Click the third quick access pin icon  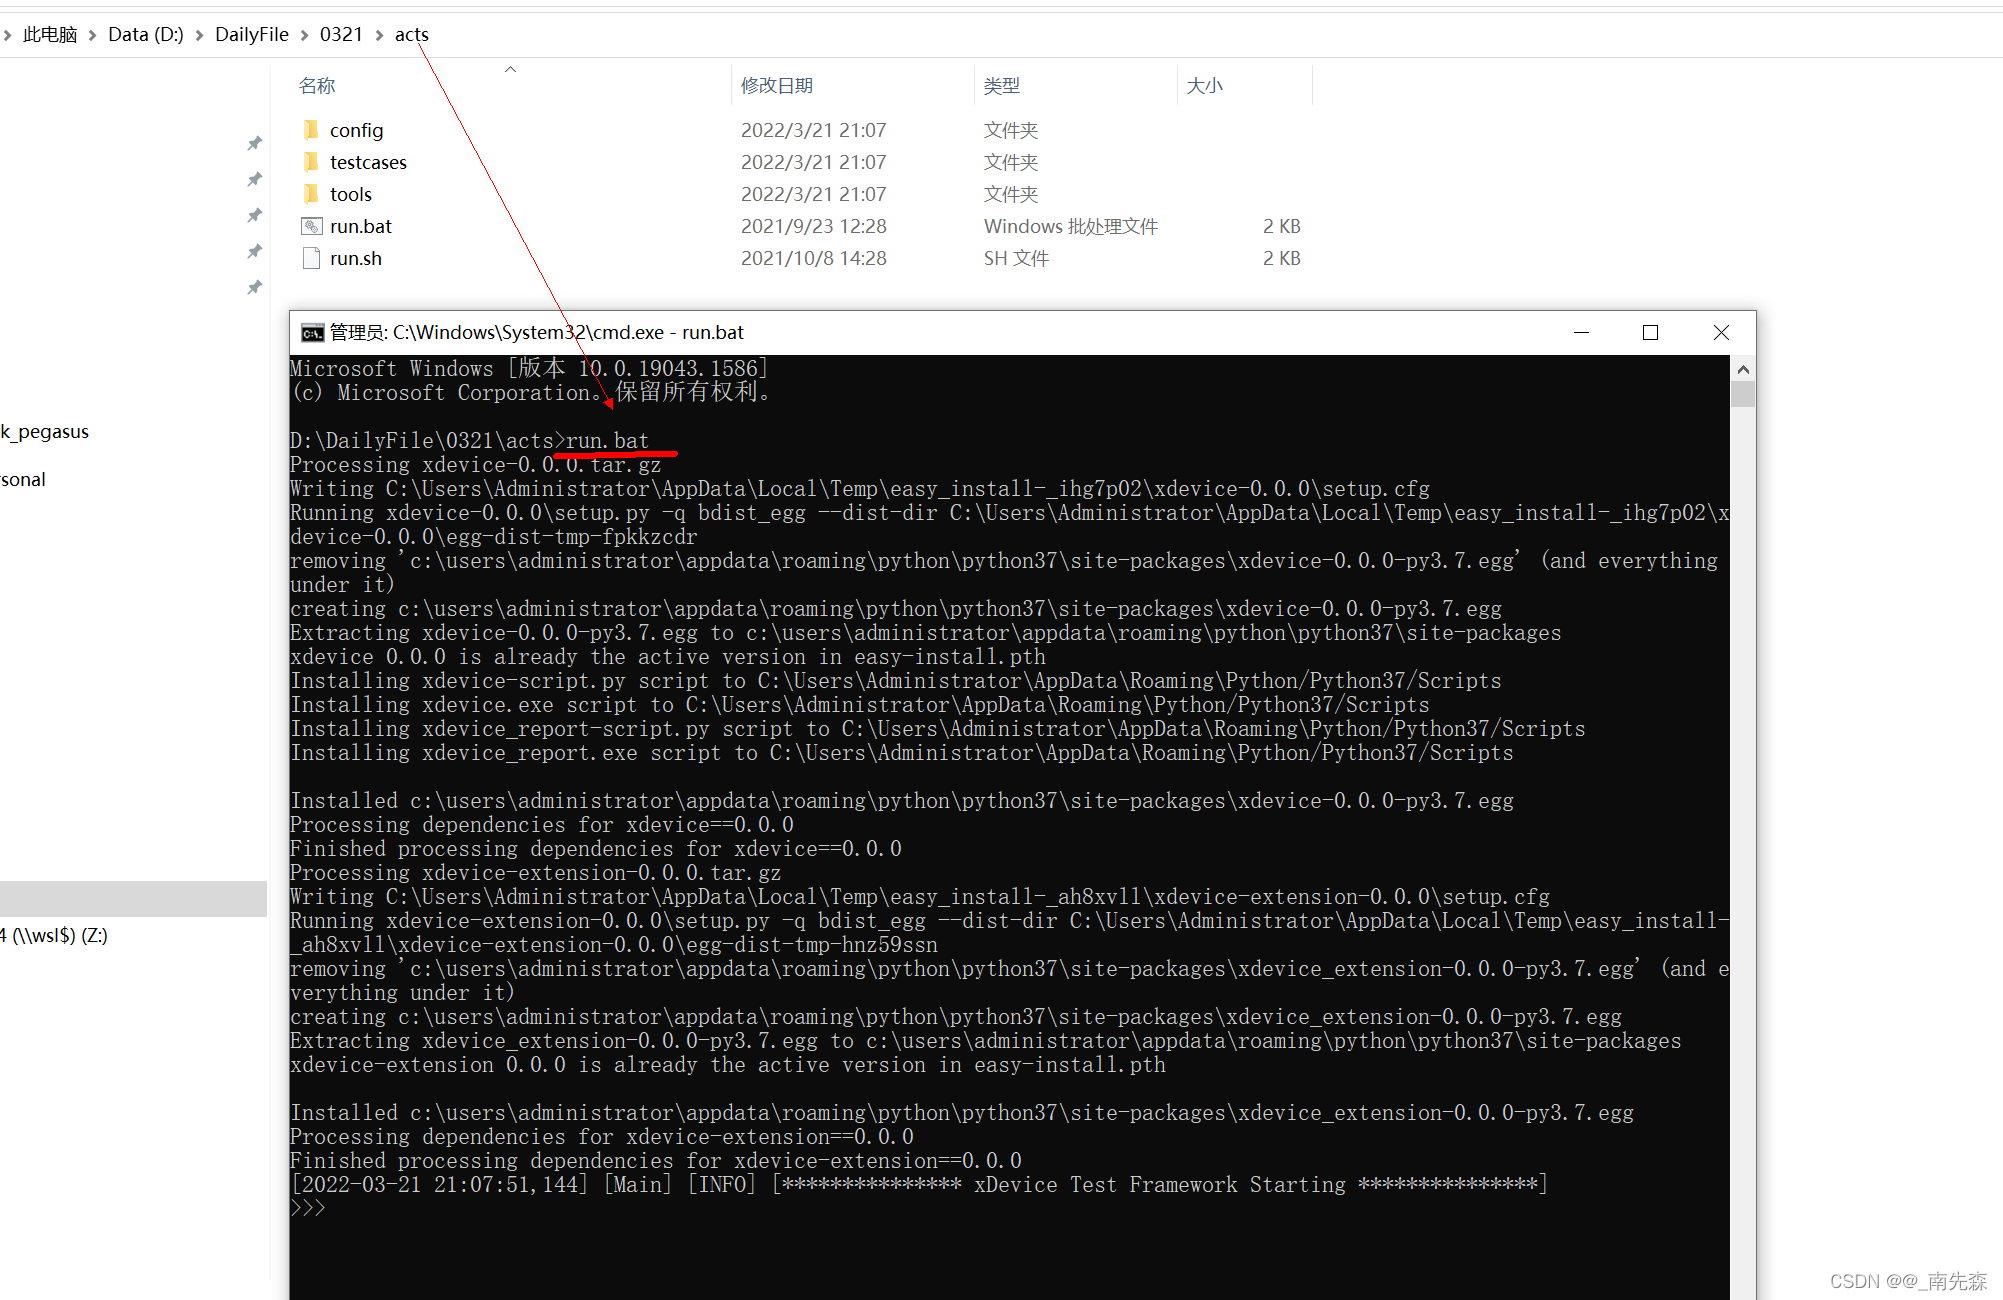click(255, 215)
